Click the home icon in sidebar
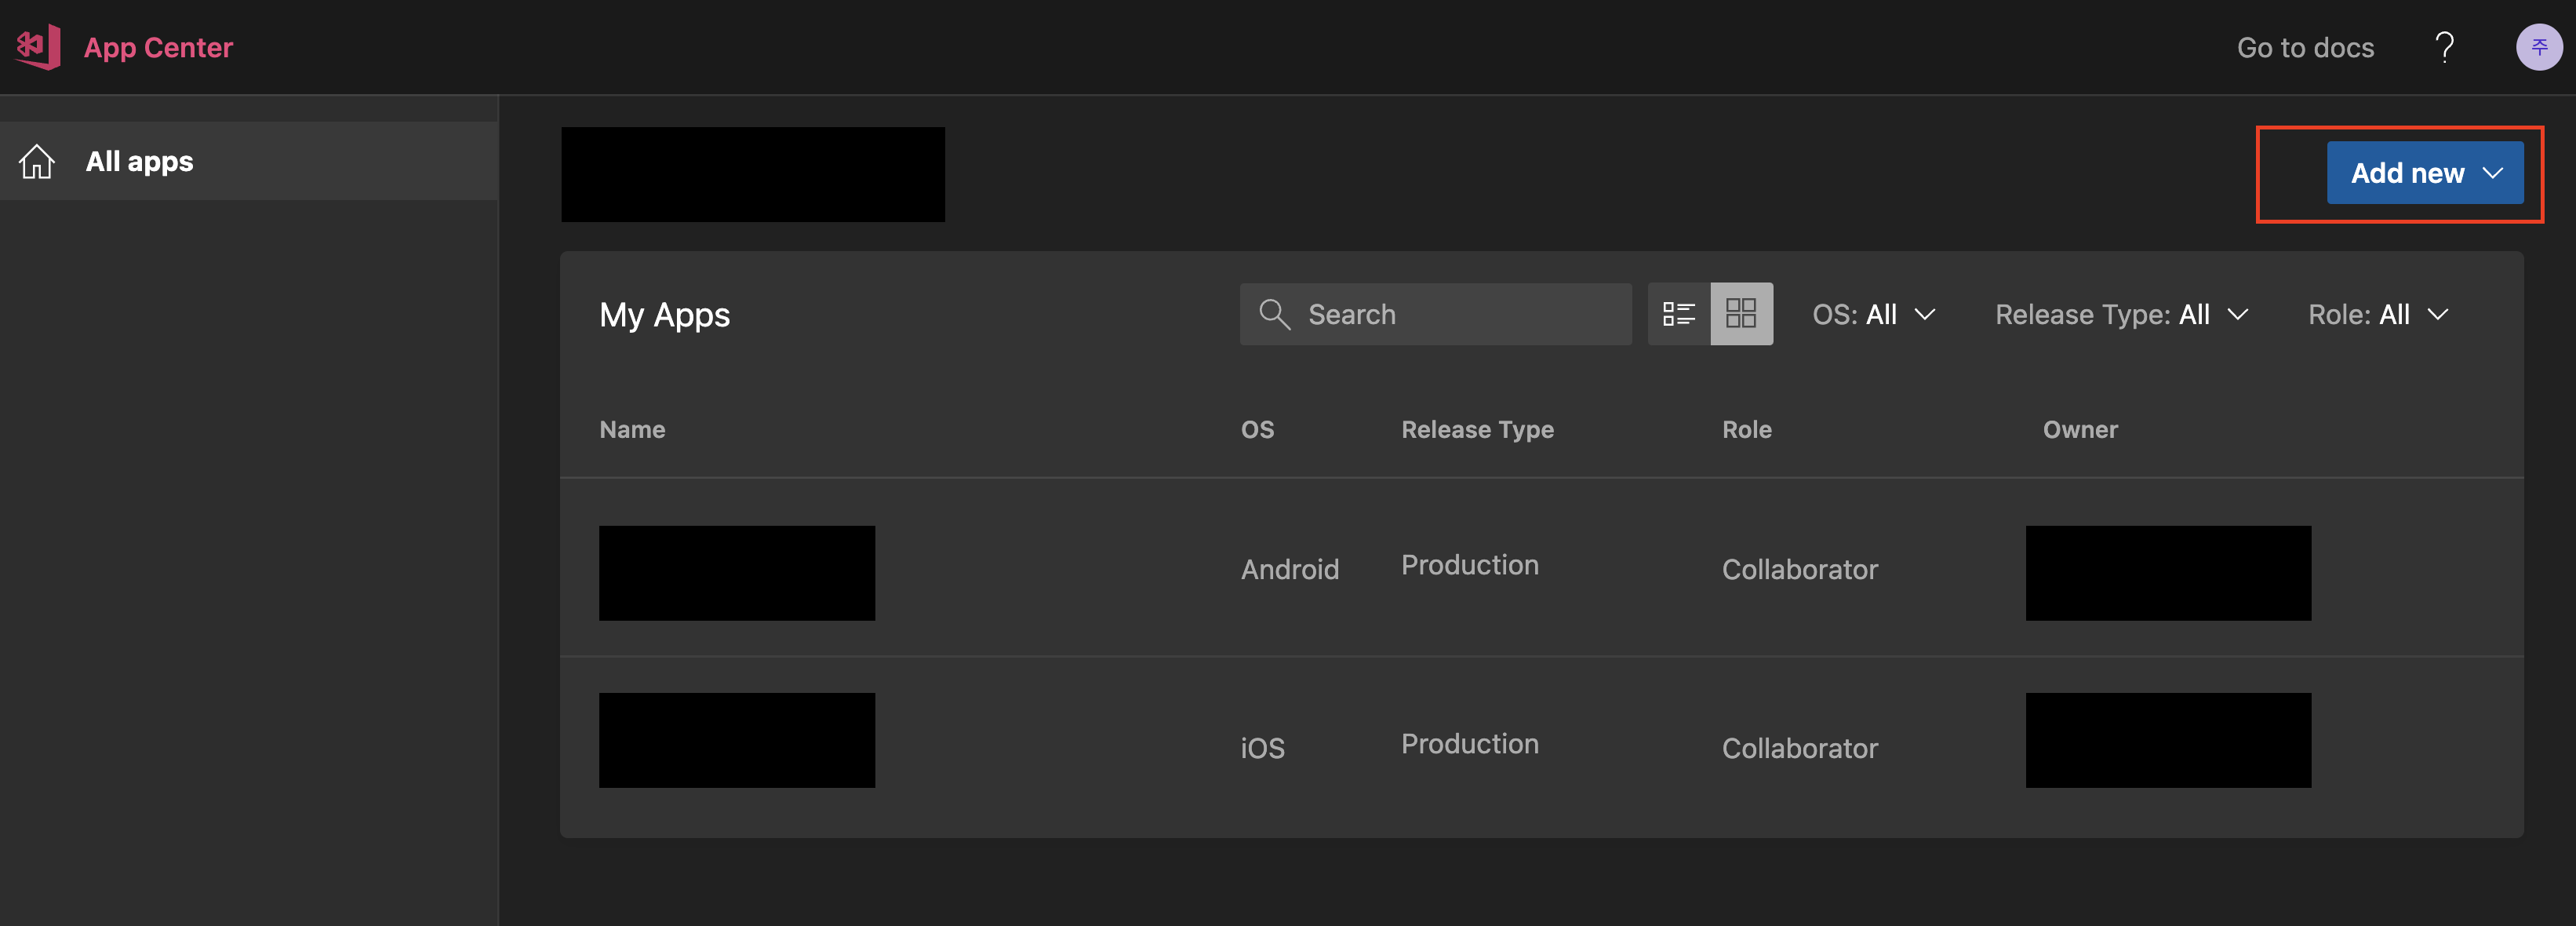 (37, 161)
